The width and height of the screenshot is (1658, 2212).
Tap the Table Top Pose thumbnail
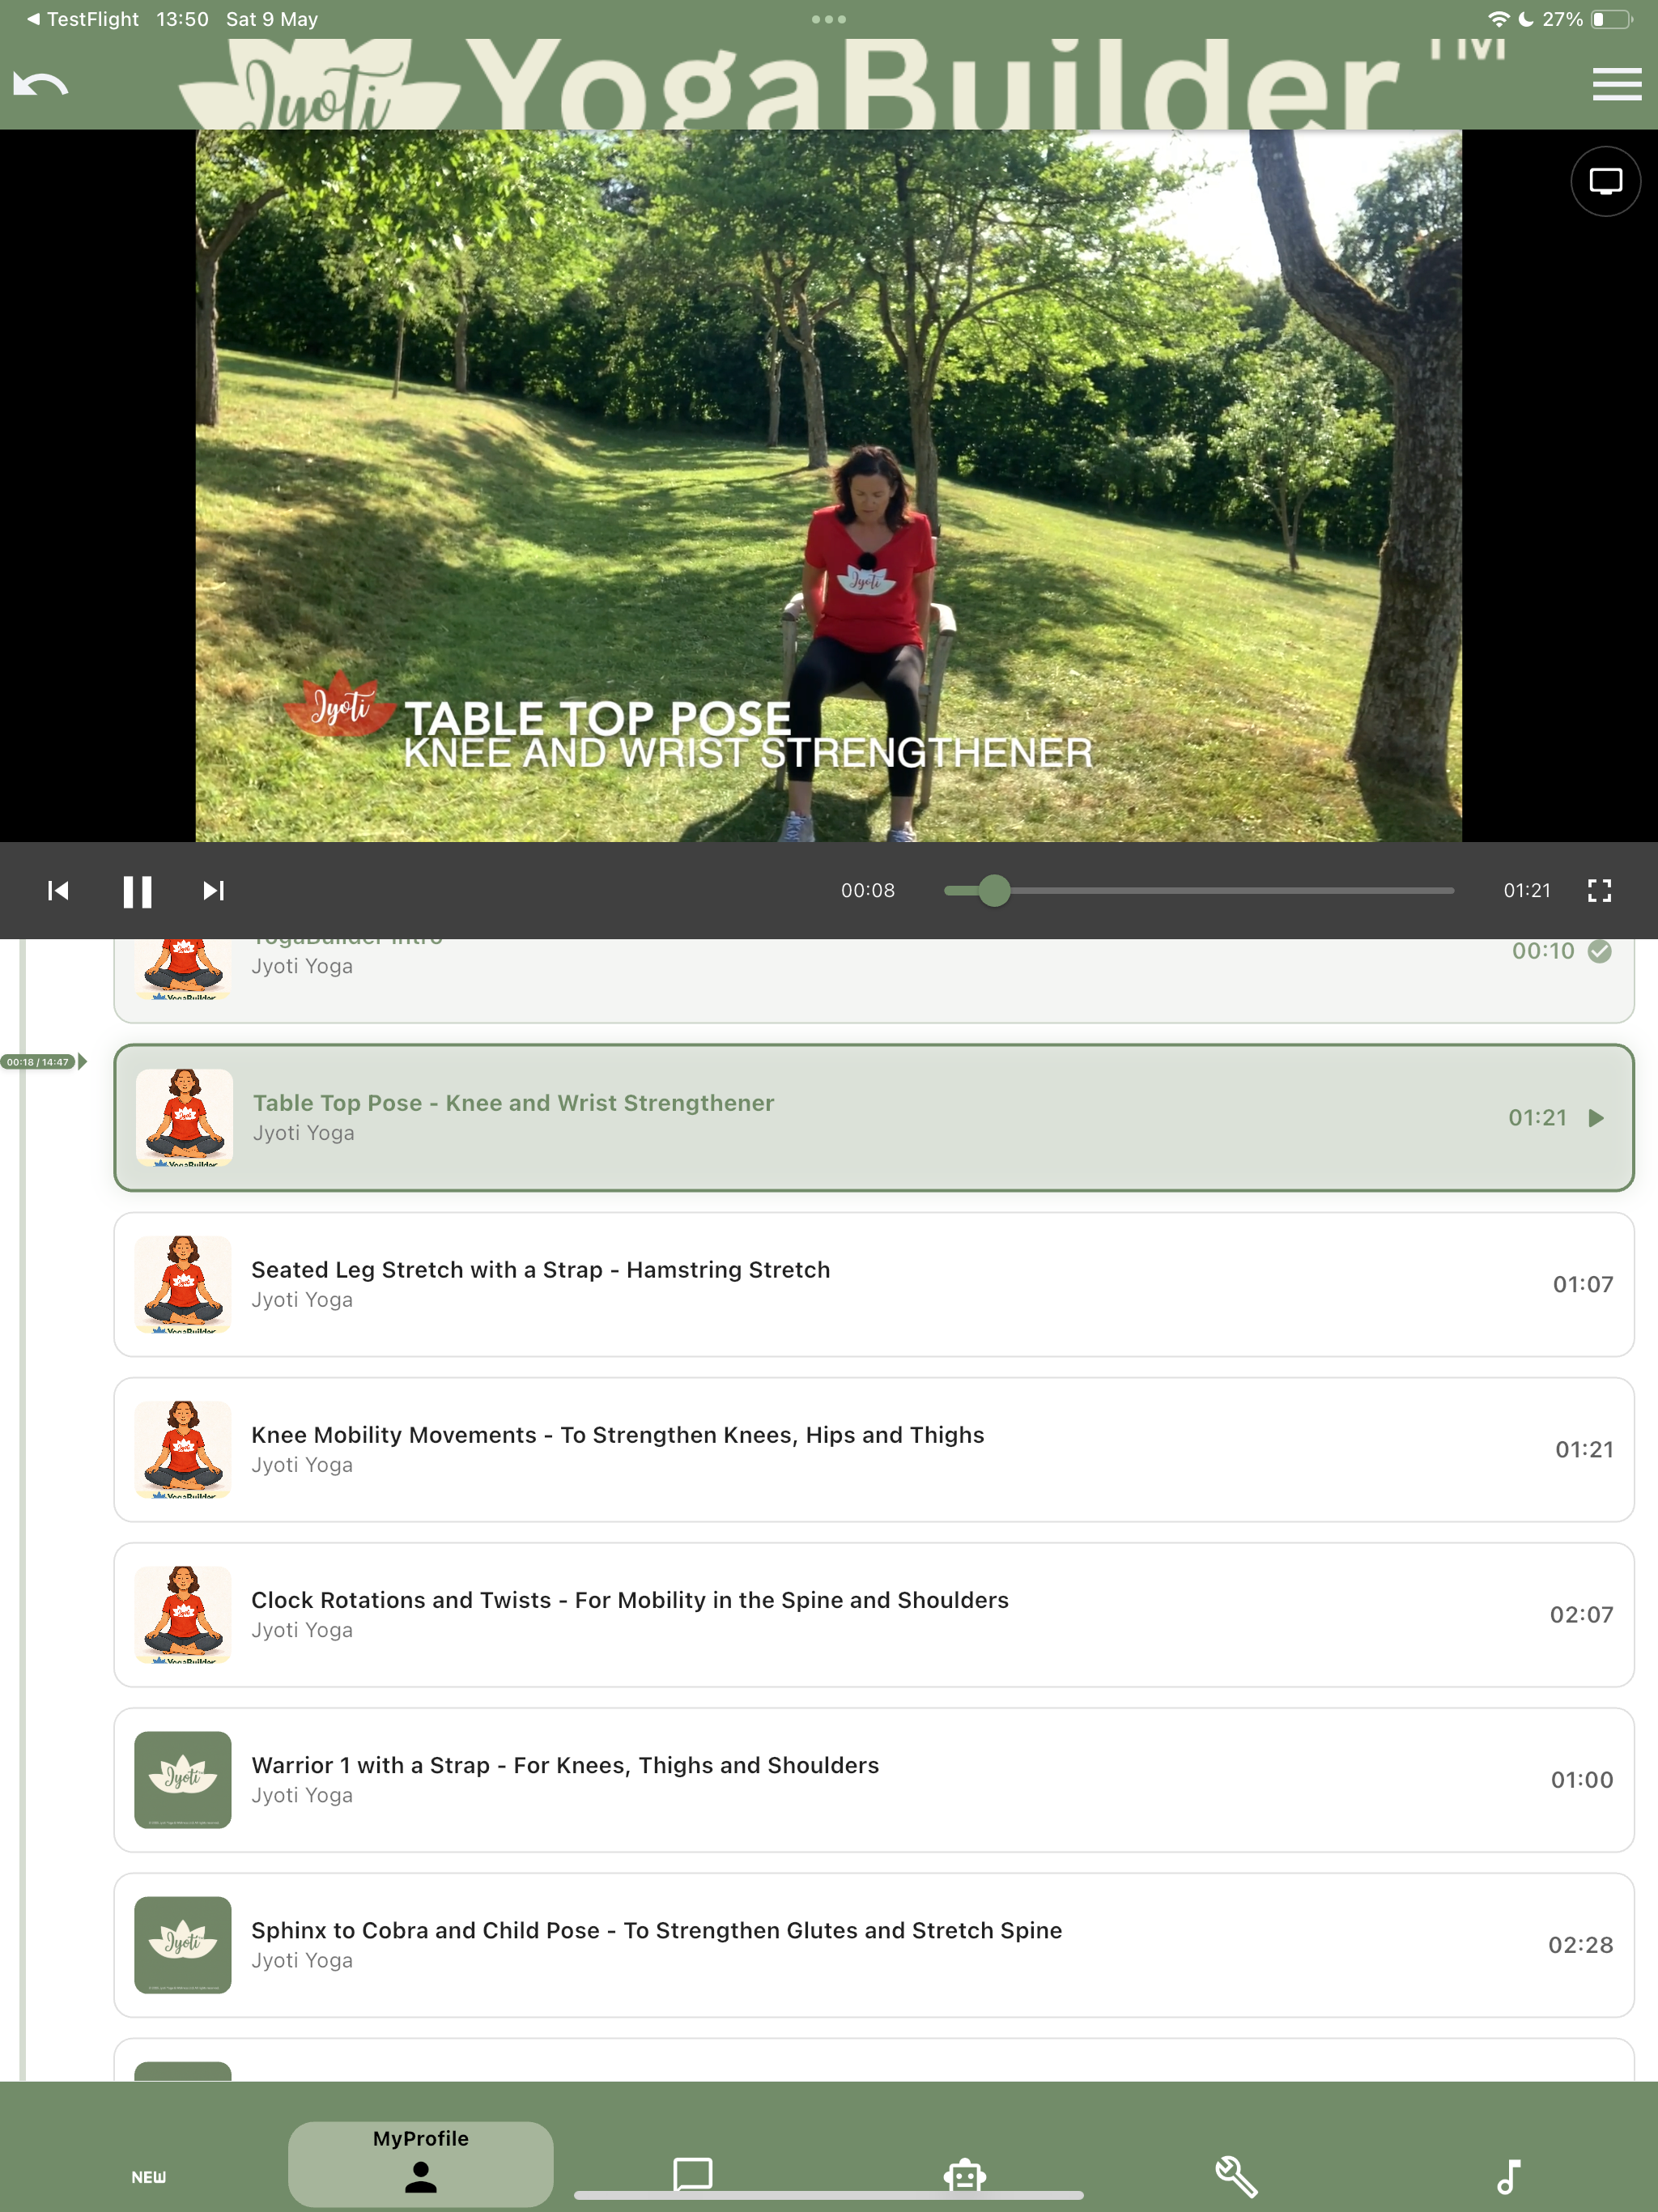[184, 1118]
